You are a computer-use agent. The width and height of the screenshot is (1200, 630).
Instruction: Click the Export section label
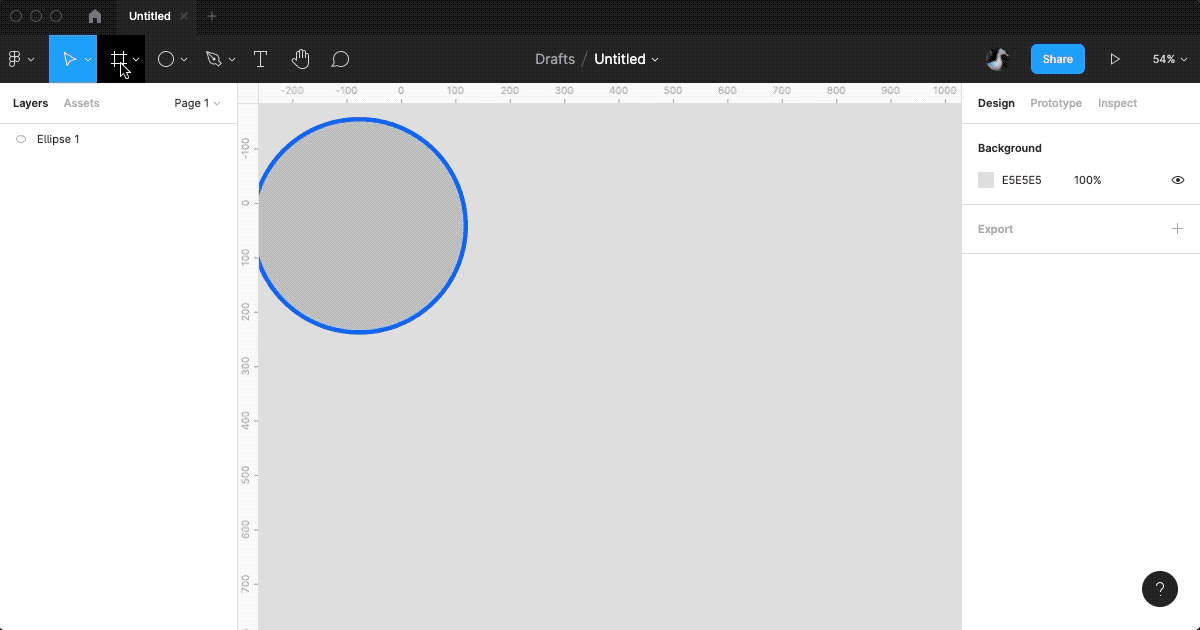995,229
